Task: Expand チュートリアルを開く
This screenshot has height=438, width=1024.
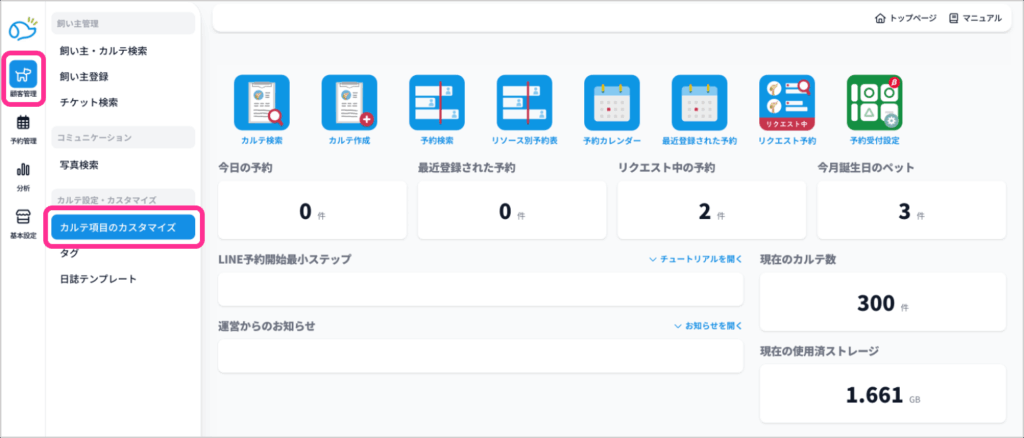Action: pyautogui.click(x=695, y=259)
